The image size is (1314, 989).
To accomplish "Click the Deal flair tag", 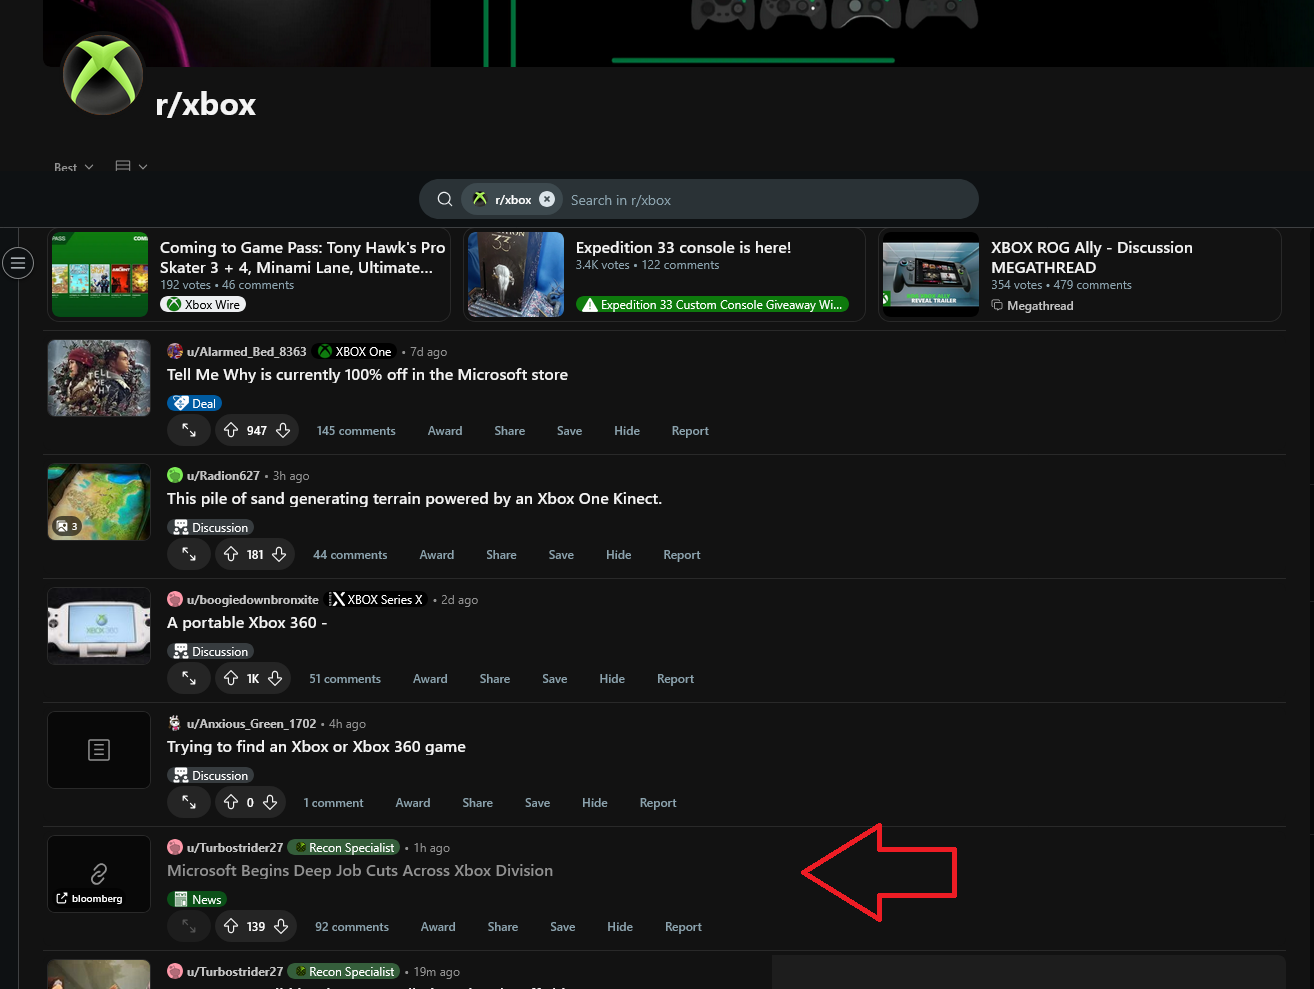I will pos(194,403).
